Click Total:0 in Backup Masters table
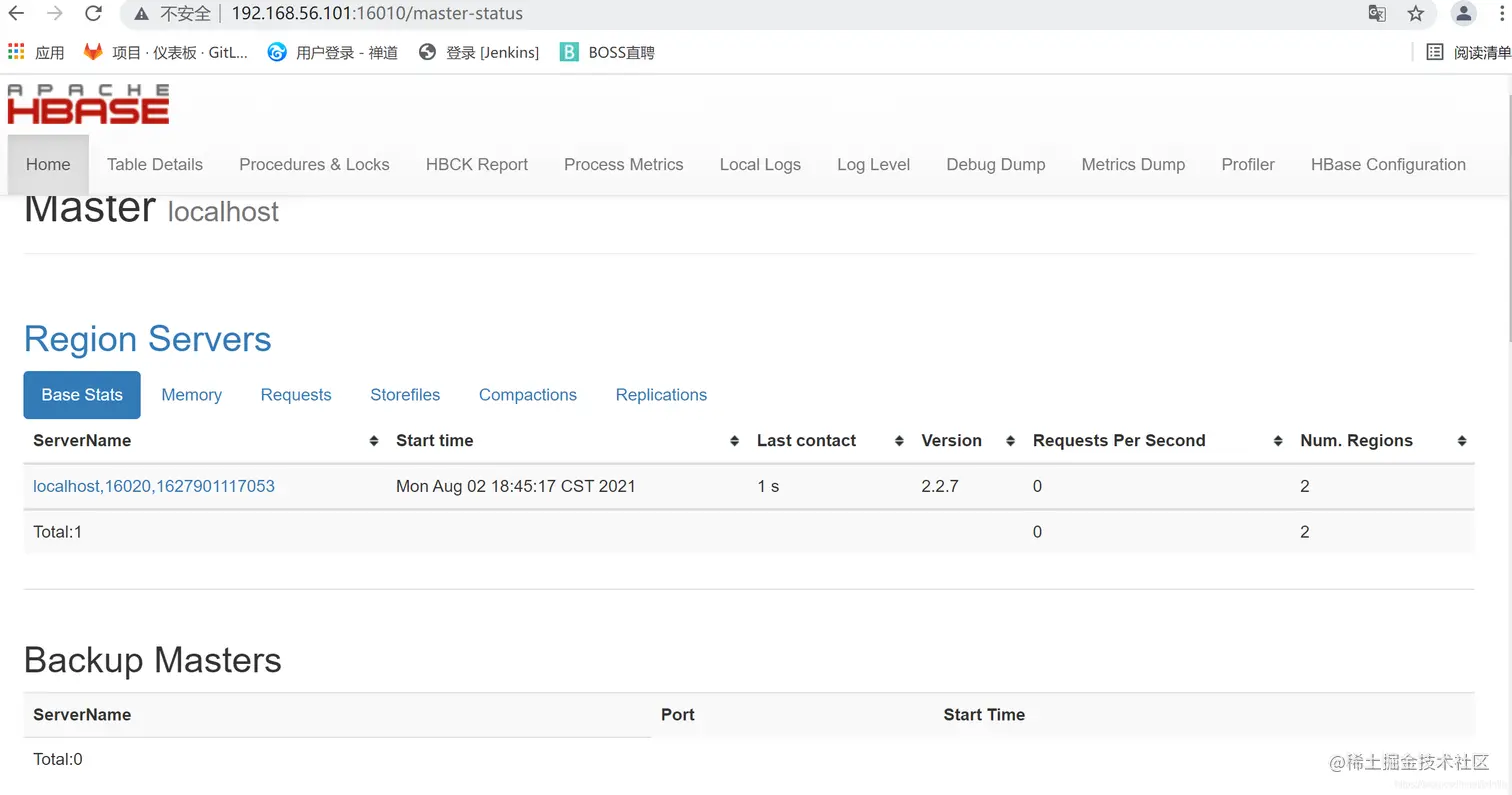This screenshot has width=1512, height=795. click(58, 759)
